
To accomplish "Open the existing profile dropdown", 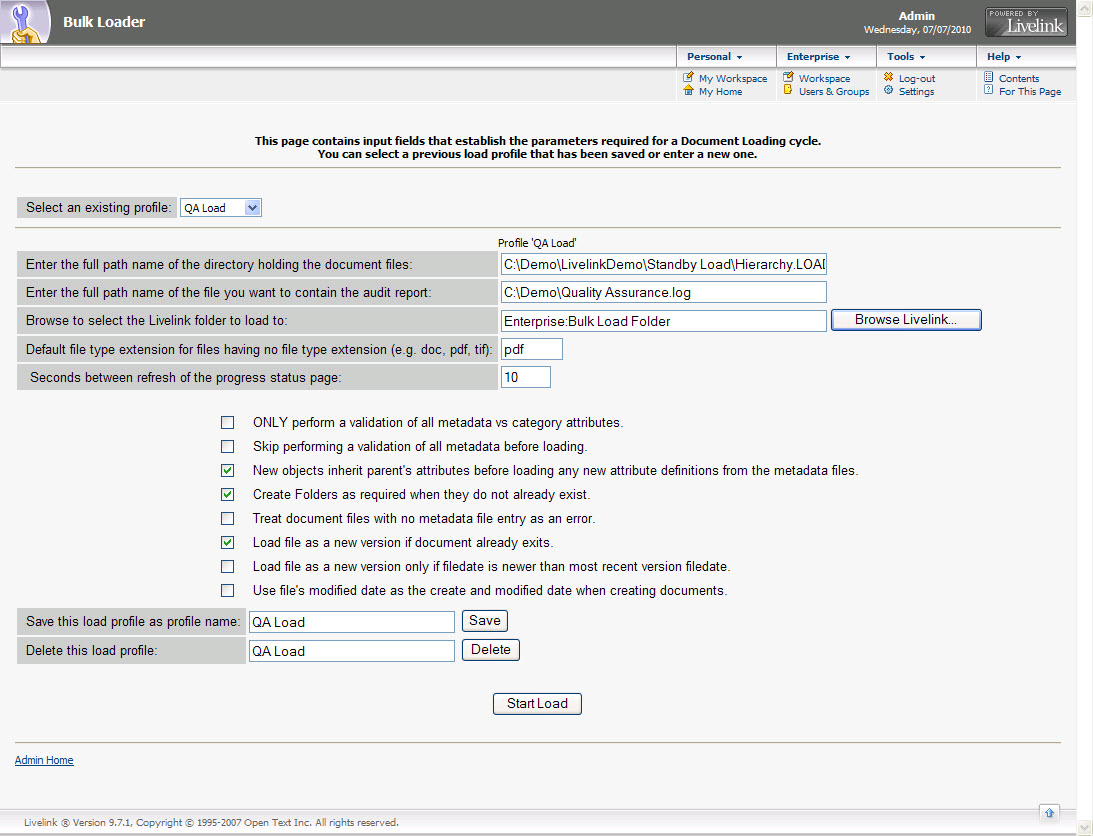I will point(220,208).
